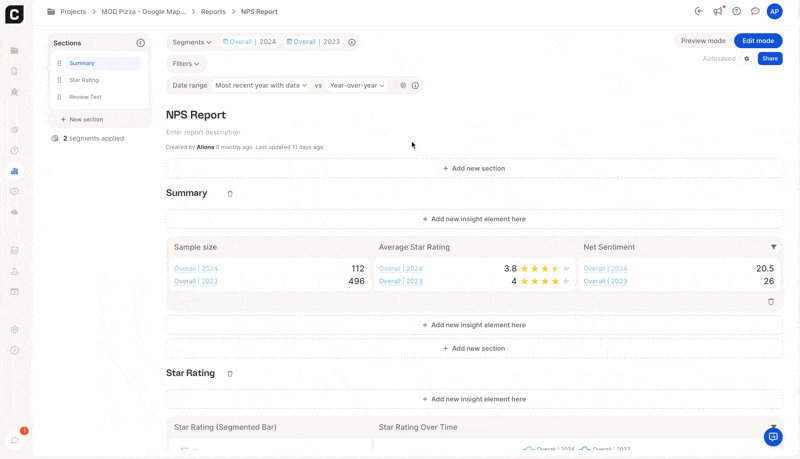Open the AP user avatar menu
Screen dimensions: 800x459
pyautogui.click(x=774, y=11)
